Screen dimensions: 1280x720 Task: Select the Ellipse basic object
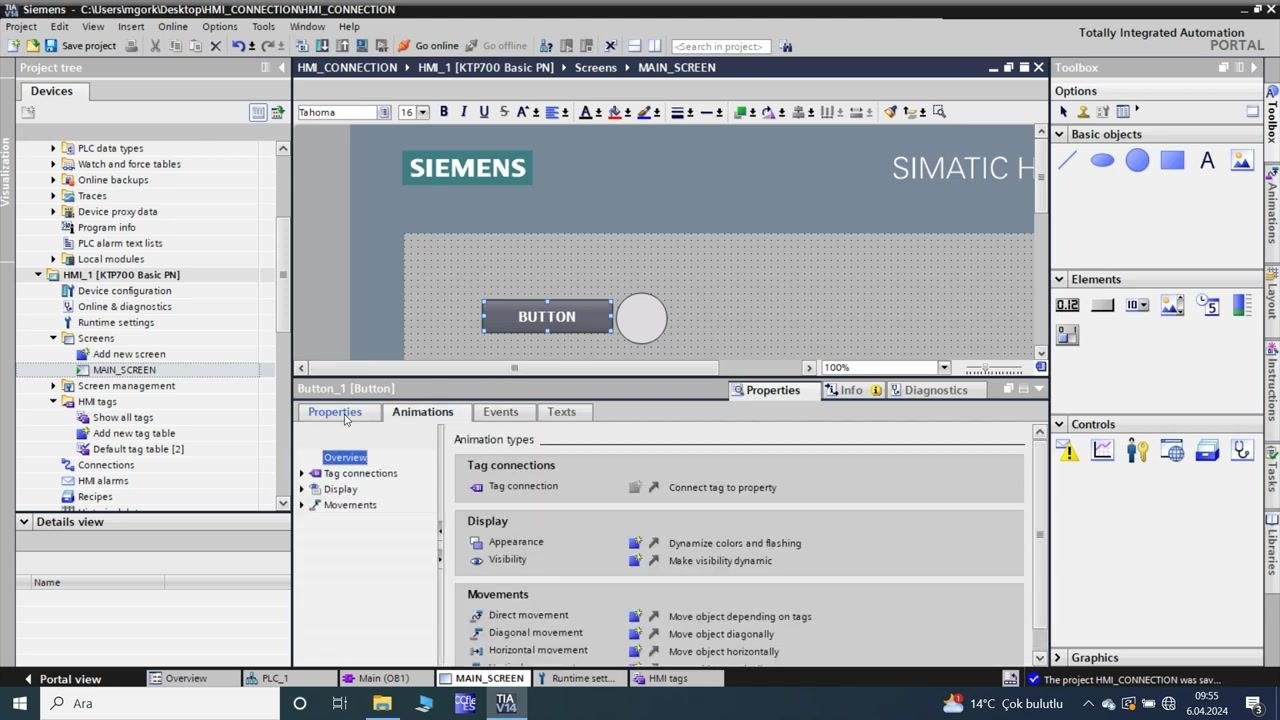(1102, 161)
